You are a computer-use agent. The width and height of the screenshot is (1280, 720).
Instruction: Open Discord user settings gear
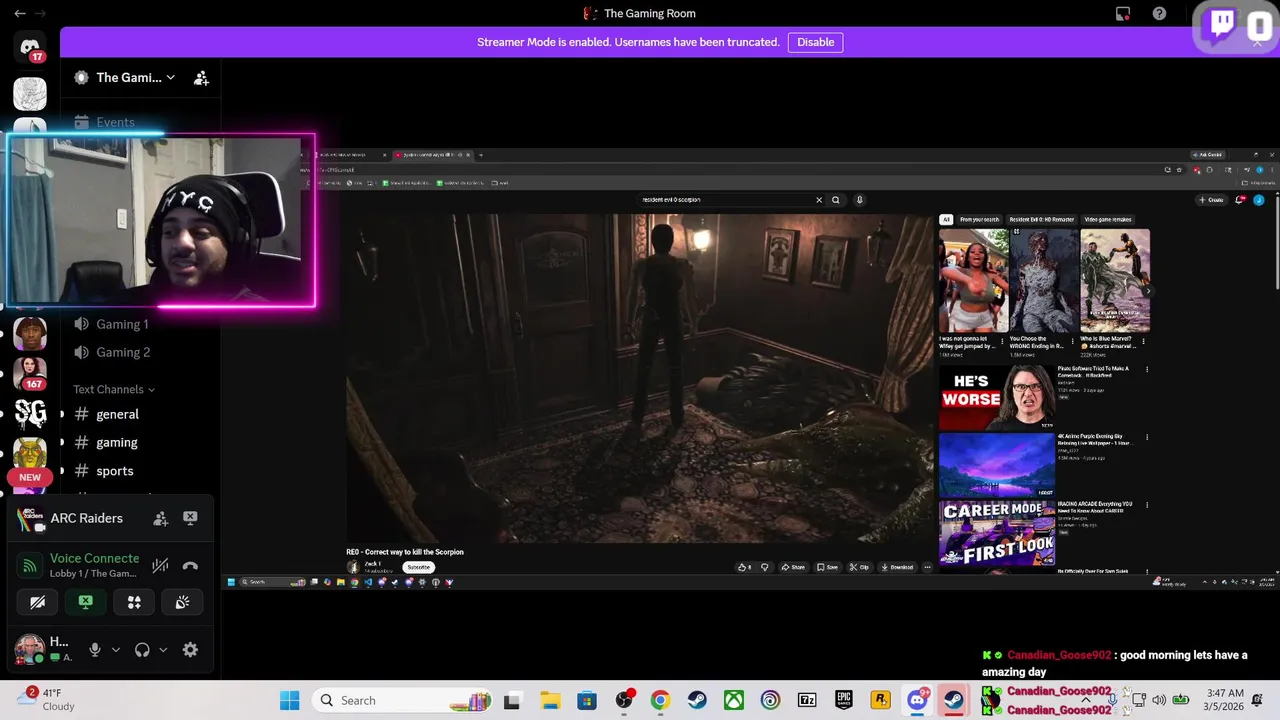click(x=190, y=650)
